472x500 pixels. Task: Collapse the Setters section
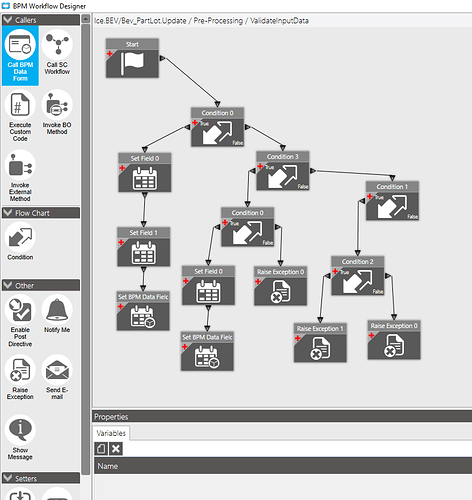[7, 478]
